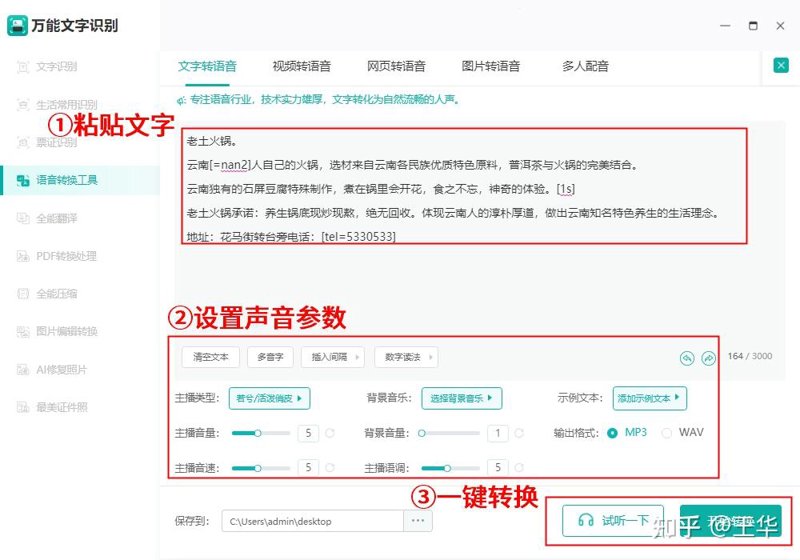
Task: Reset 主播音速 with its circle icon
Action: pos(330,467)
